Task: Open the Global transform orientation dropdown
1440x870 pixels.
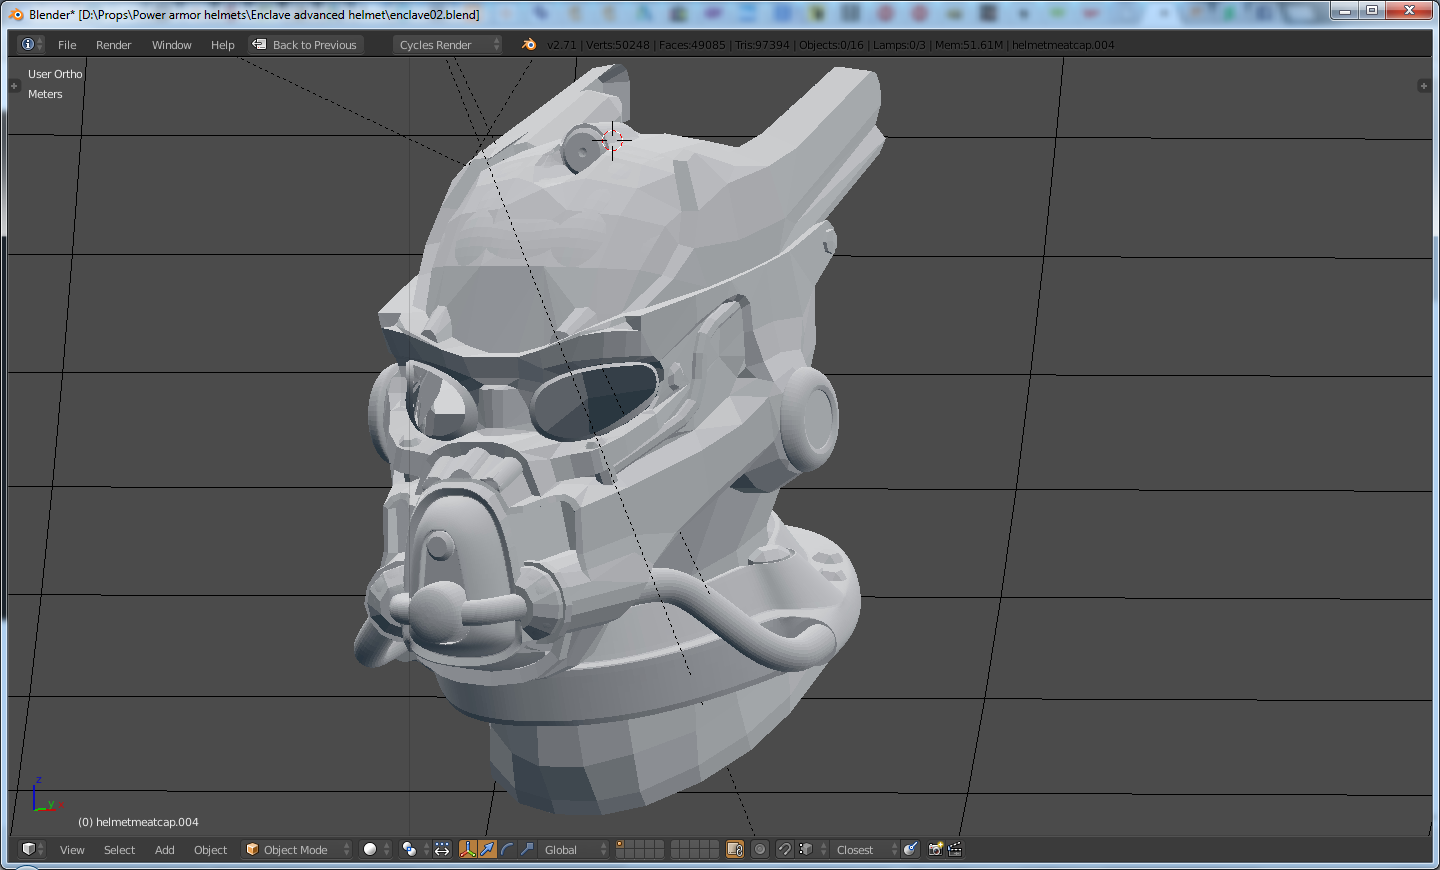Action: pos(574,850)
